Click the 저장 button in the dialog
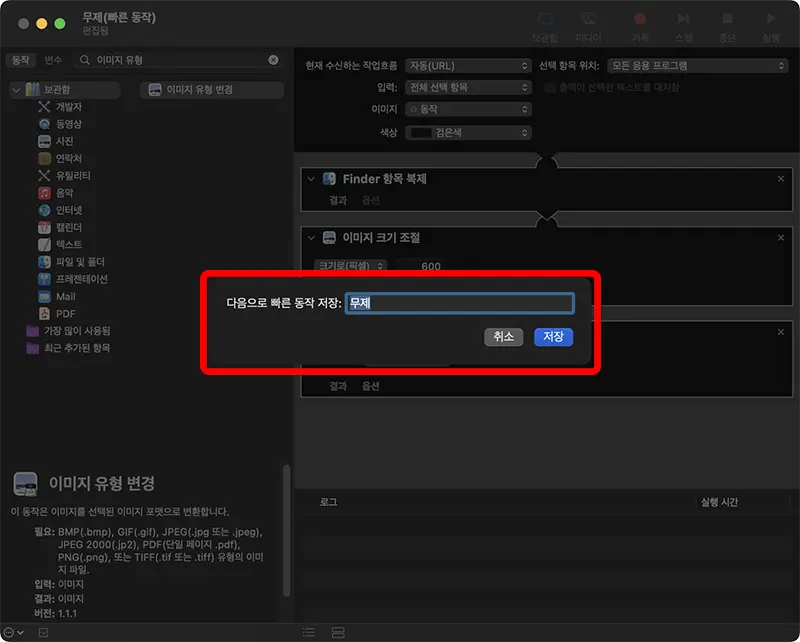Viewport: 800px width, 642px height. click(553, 337)
